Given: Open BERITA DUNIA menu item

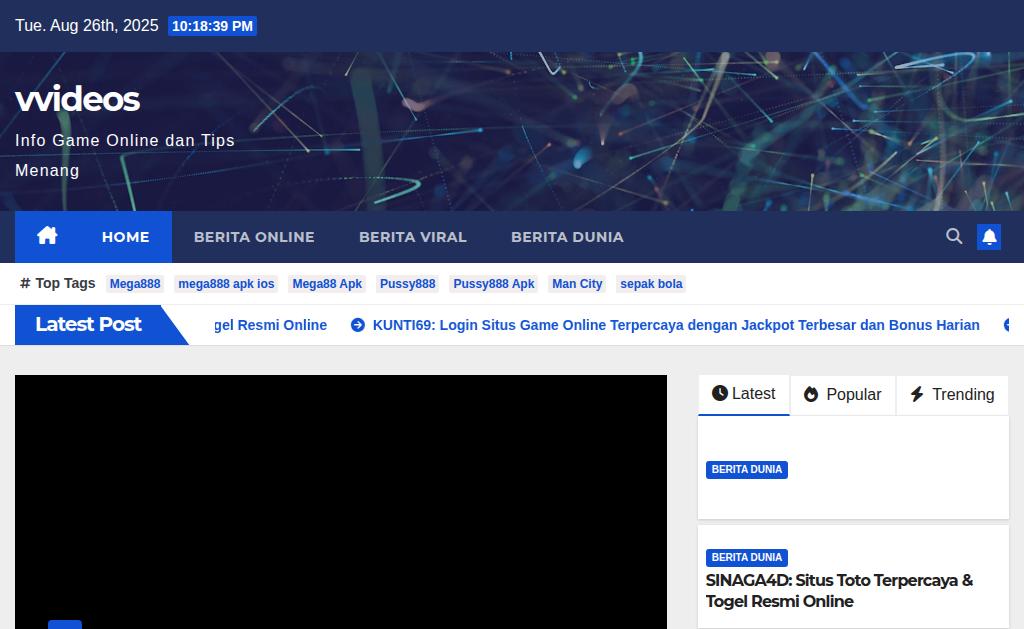Looking at the screenshot, I should 567,237.
